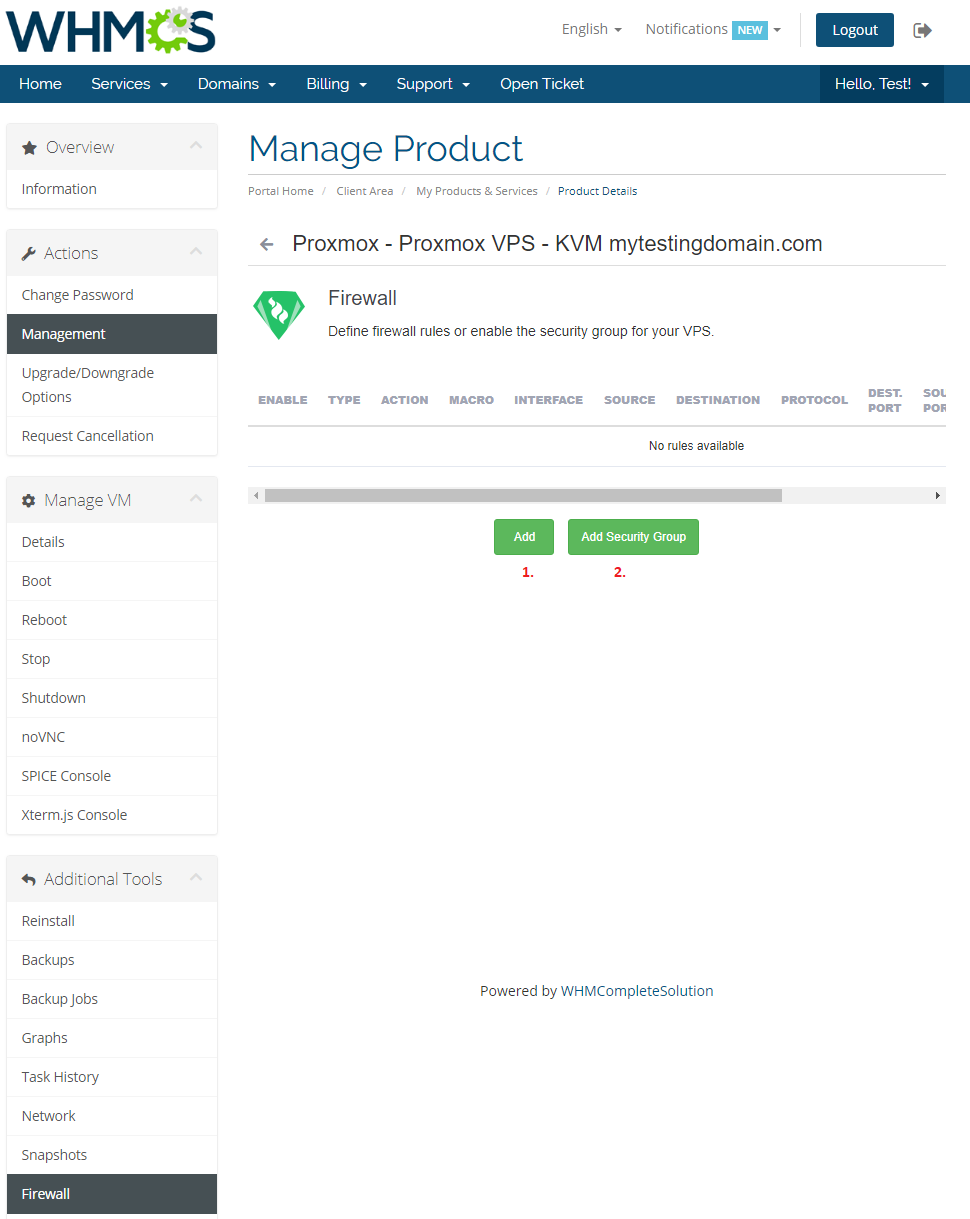Image resolution: width=970 pixels, height=1219 pixels.
Task: Collapse the Actions panel chevron
Action: pyautogui.click(x=196, y=252)
